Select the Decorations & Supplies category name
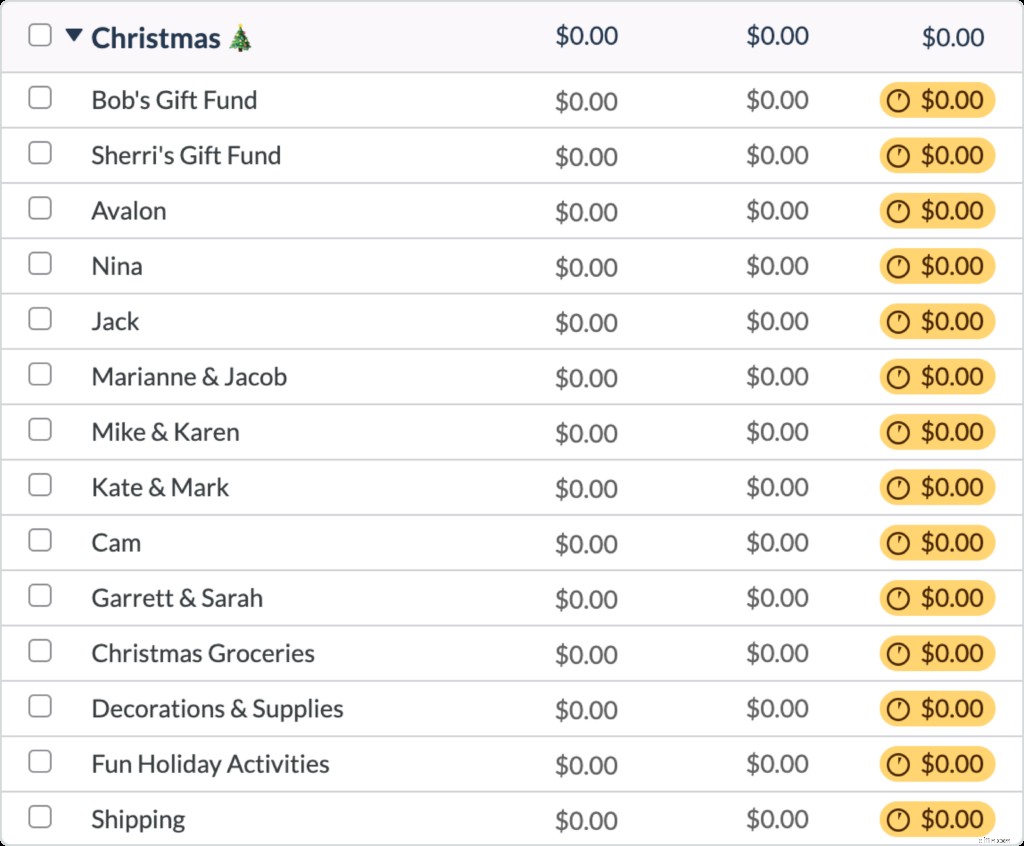This screenshot has width=1024, height=846. (217, 708)
